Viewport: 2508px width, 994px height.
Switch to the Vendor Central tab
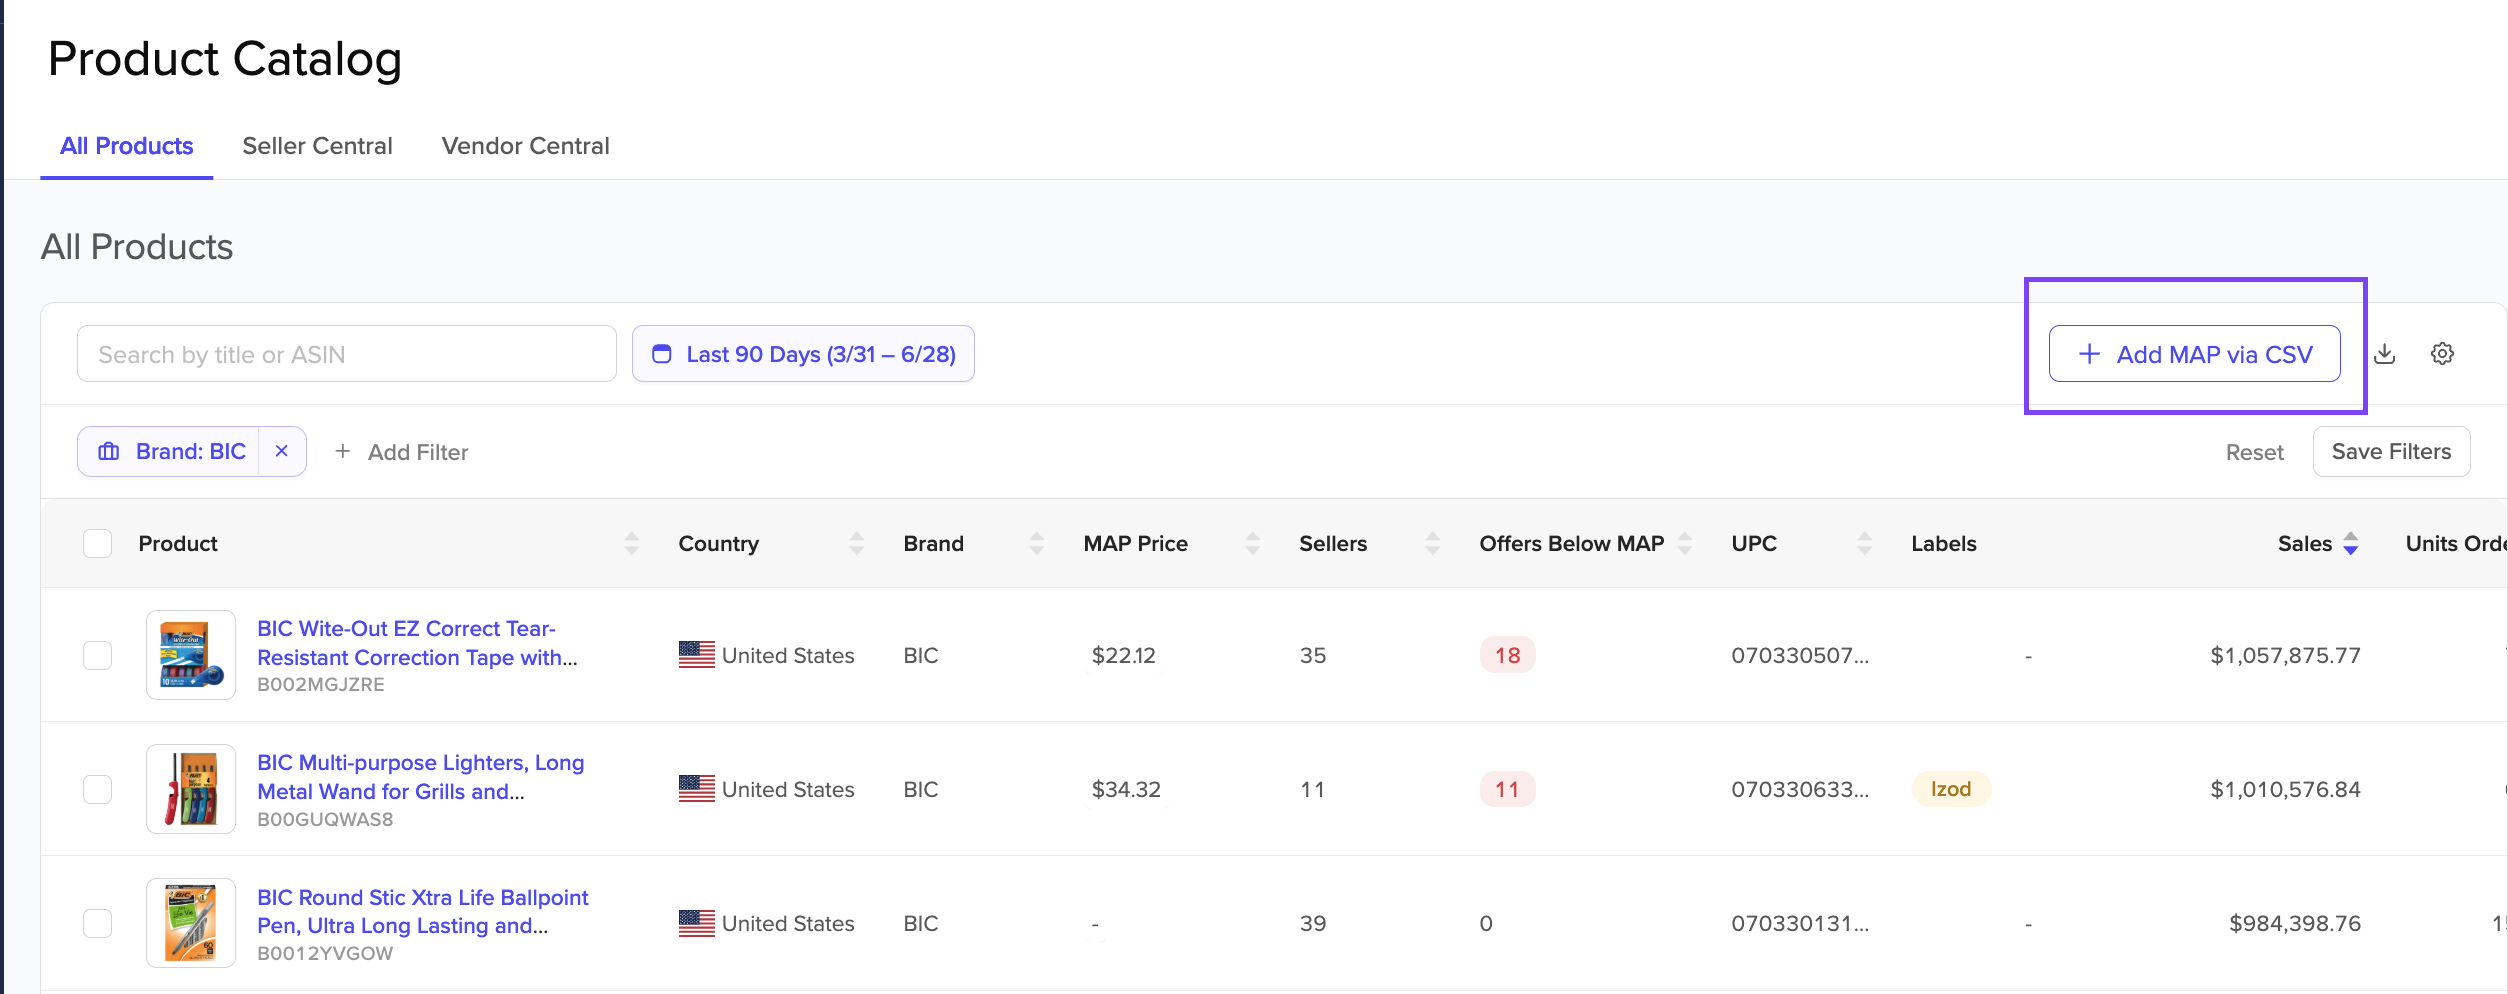click(525, 146)
